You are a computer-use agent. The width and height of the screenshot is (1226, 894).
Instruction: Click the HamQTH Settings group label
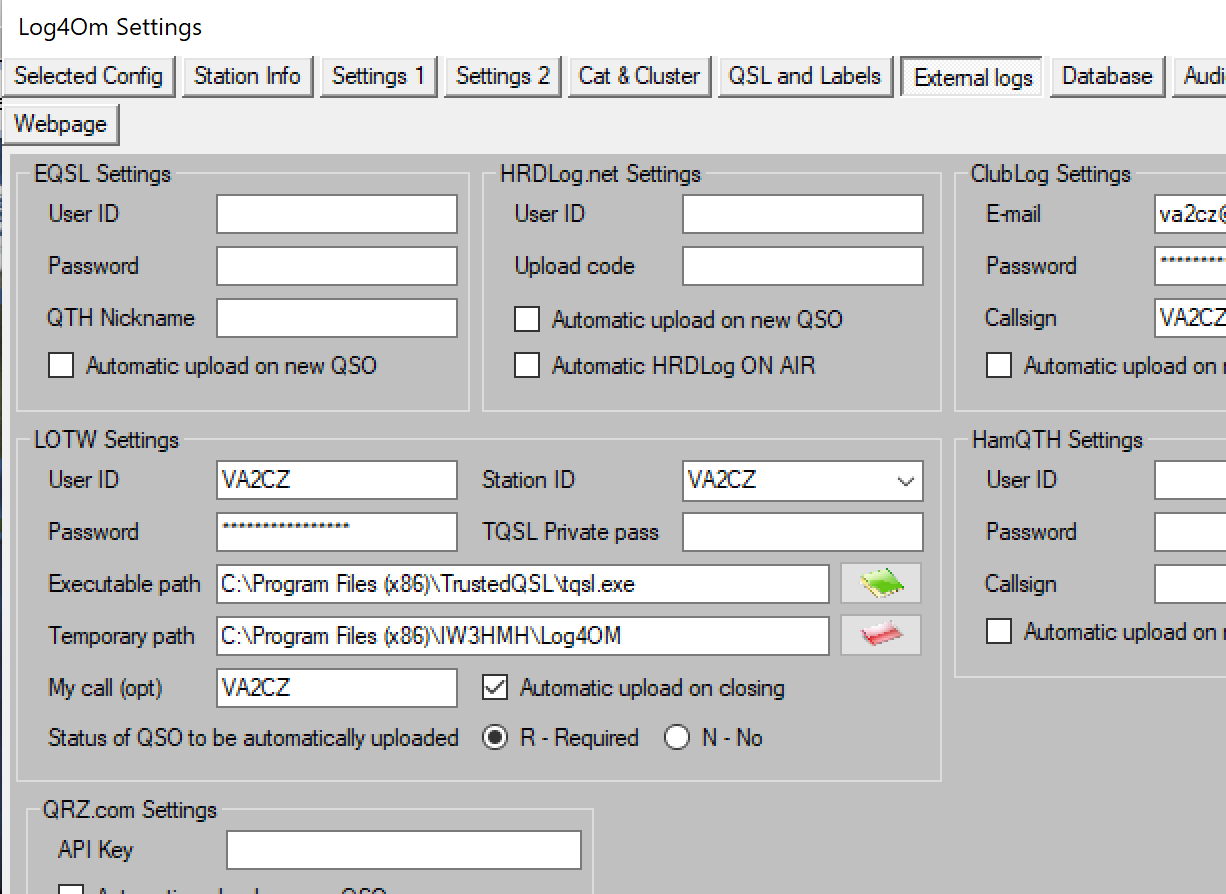(1057, 440)
